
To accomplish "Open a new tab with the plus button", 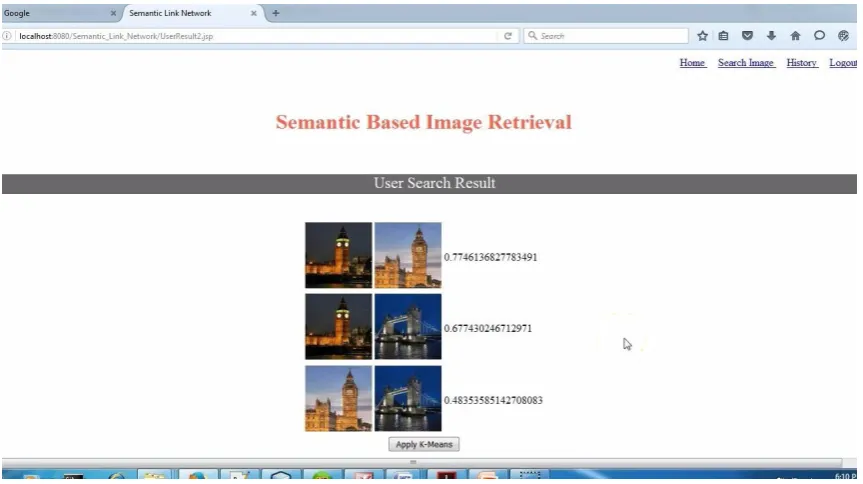I will pyautogui.click(x=276, y=13).
